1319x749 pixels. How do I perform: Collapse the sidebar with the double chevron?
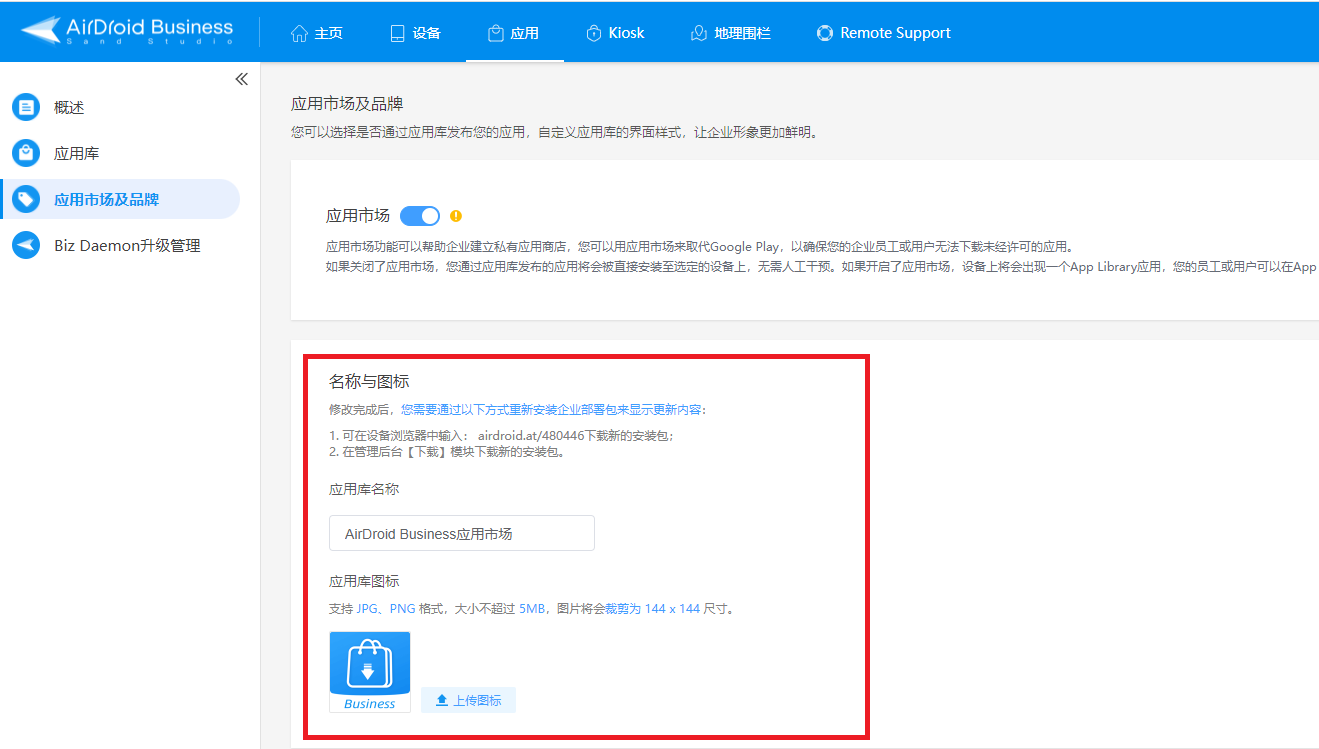pos(241,79)
